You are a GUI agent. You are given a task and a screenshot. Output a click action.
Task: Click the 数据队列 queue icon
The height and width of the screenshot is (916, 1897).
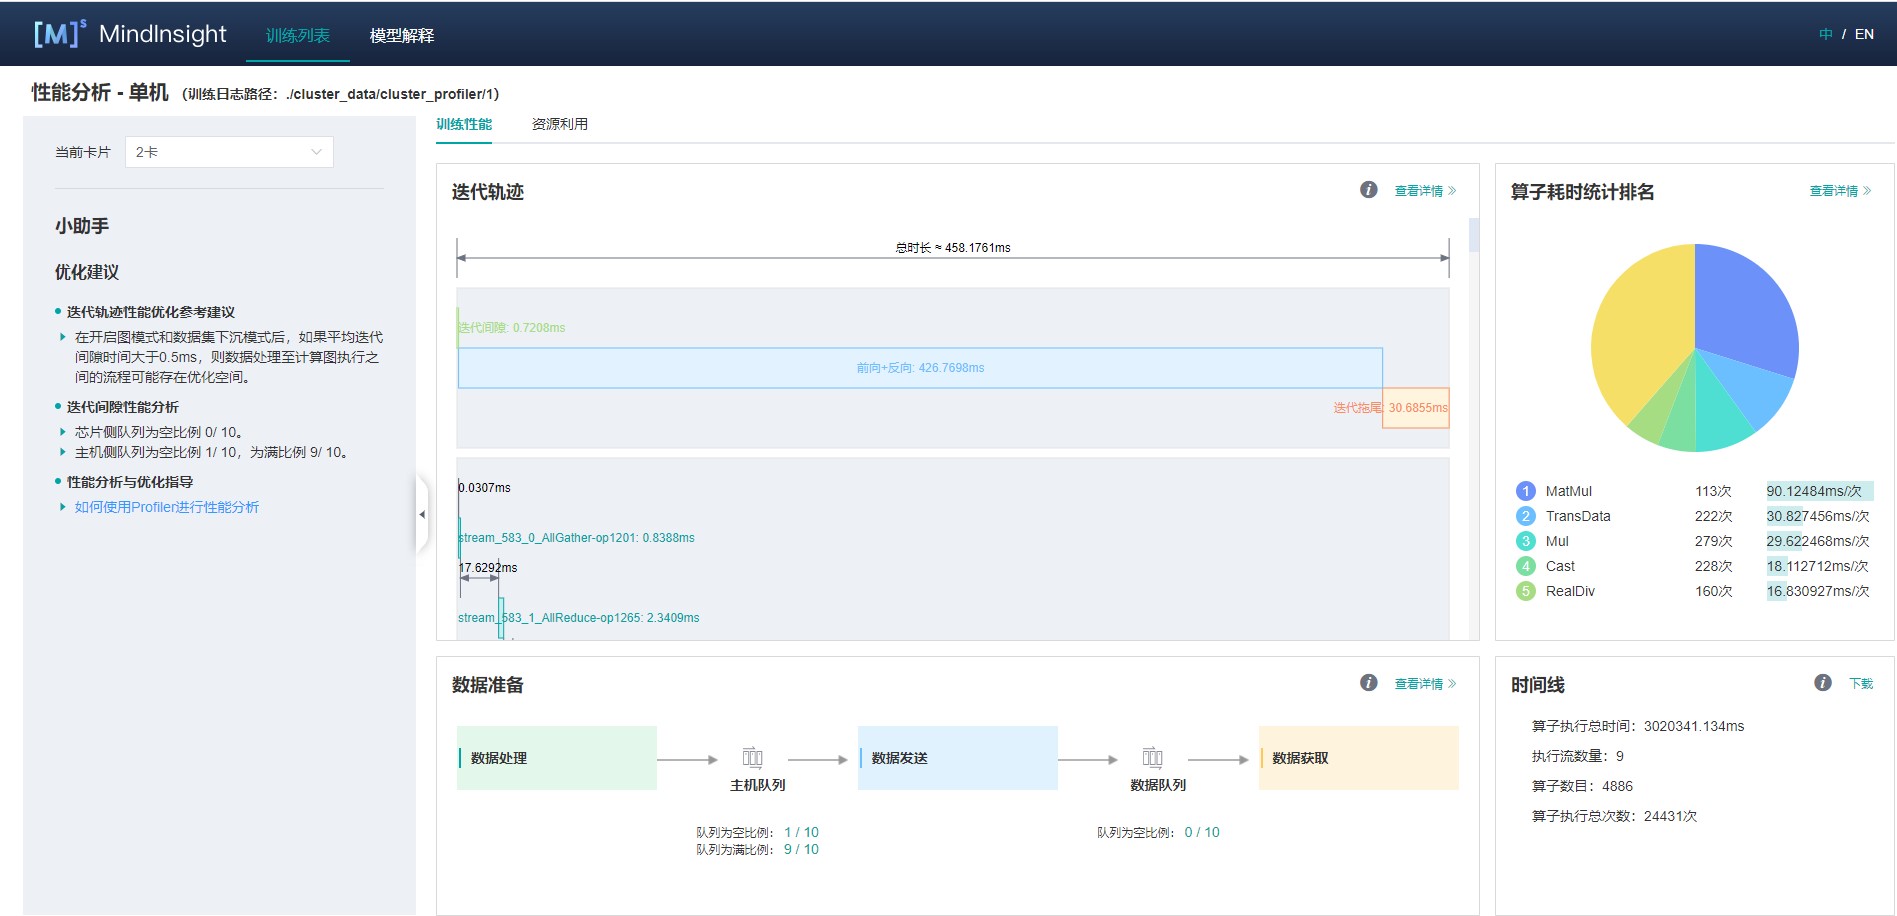tap(1152, 758)
